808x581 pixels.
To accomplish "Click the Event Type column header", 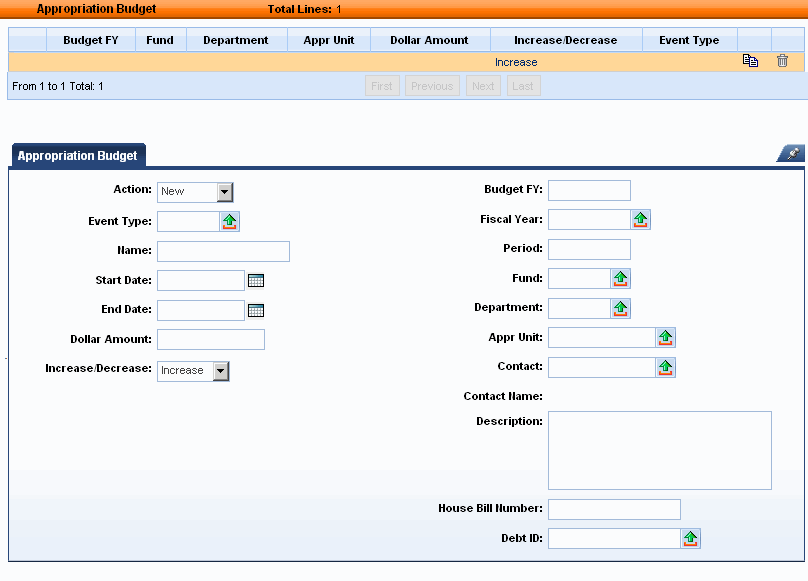I will [x=689, y=40].
